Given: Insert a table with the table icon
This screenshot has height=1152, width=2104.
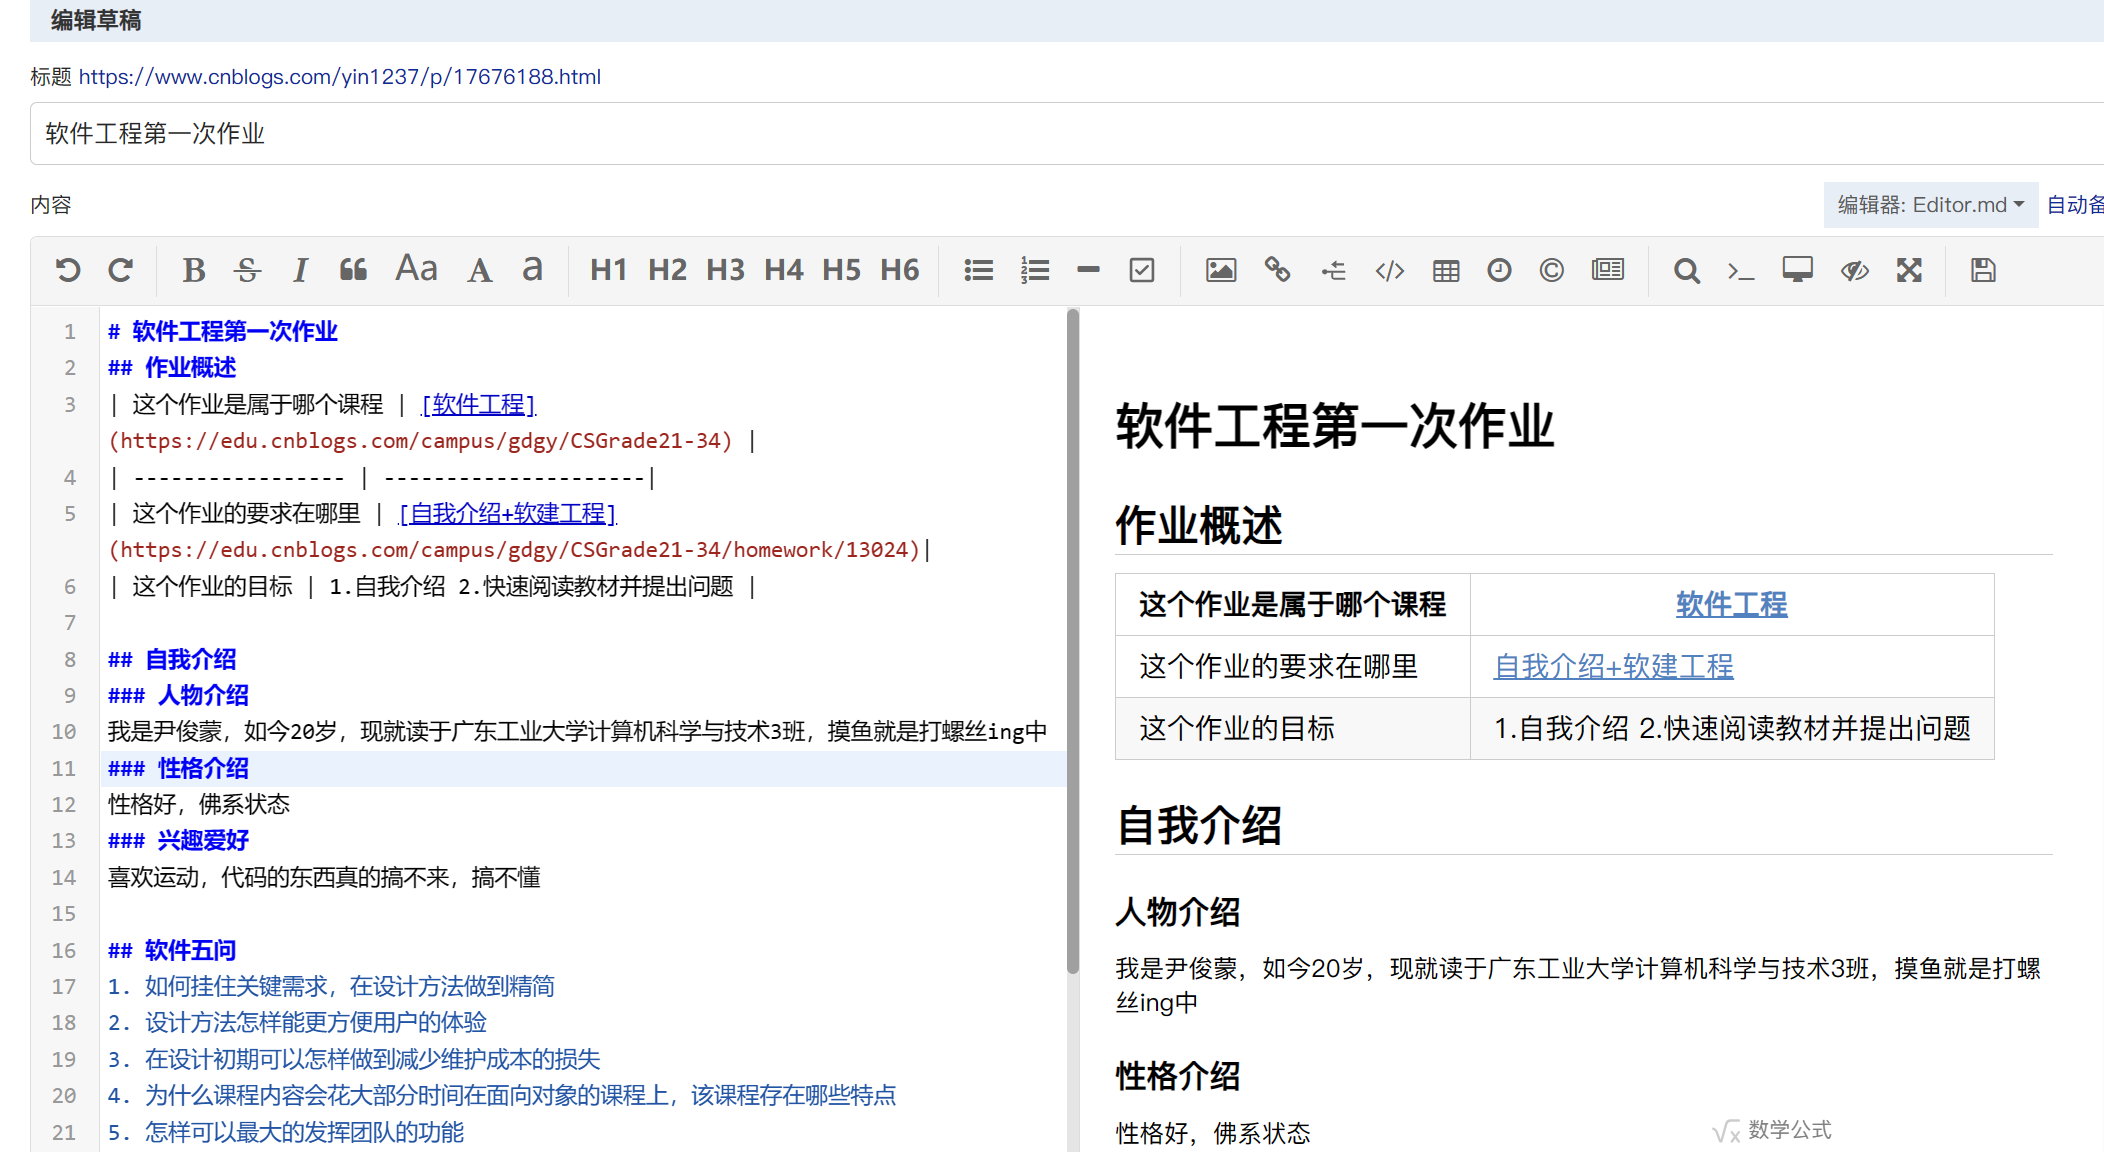Looking at the screenshot, I should click(x=1446, y=270).
